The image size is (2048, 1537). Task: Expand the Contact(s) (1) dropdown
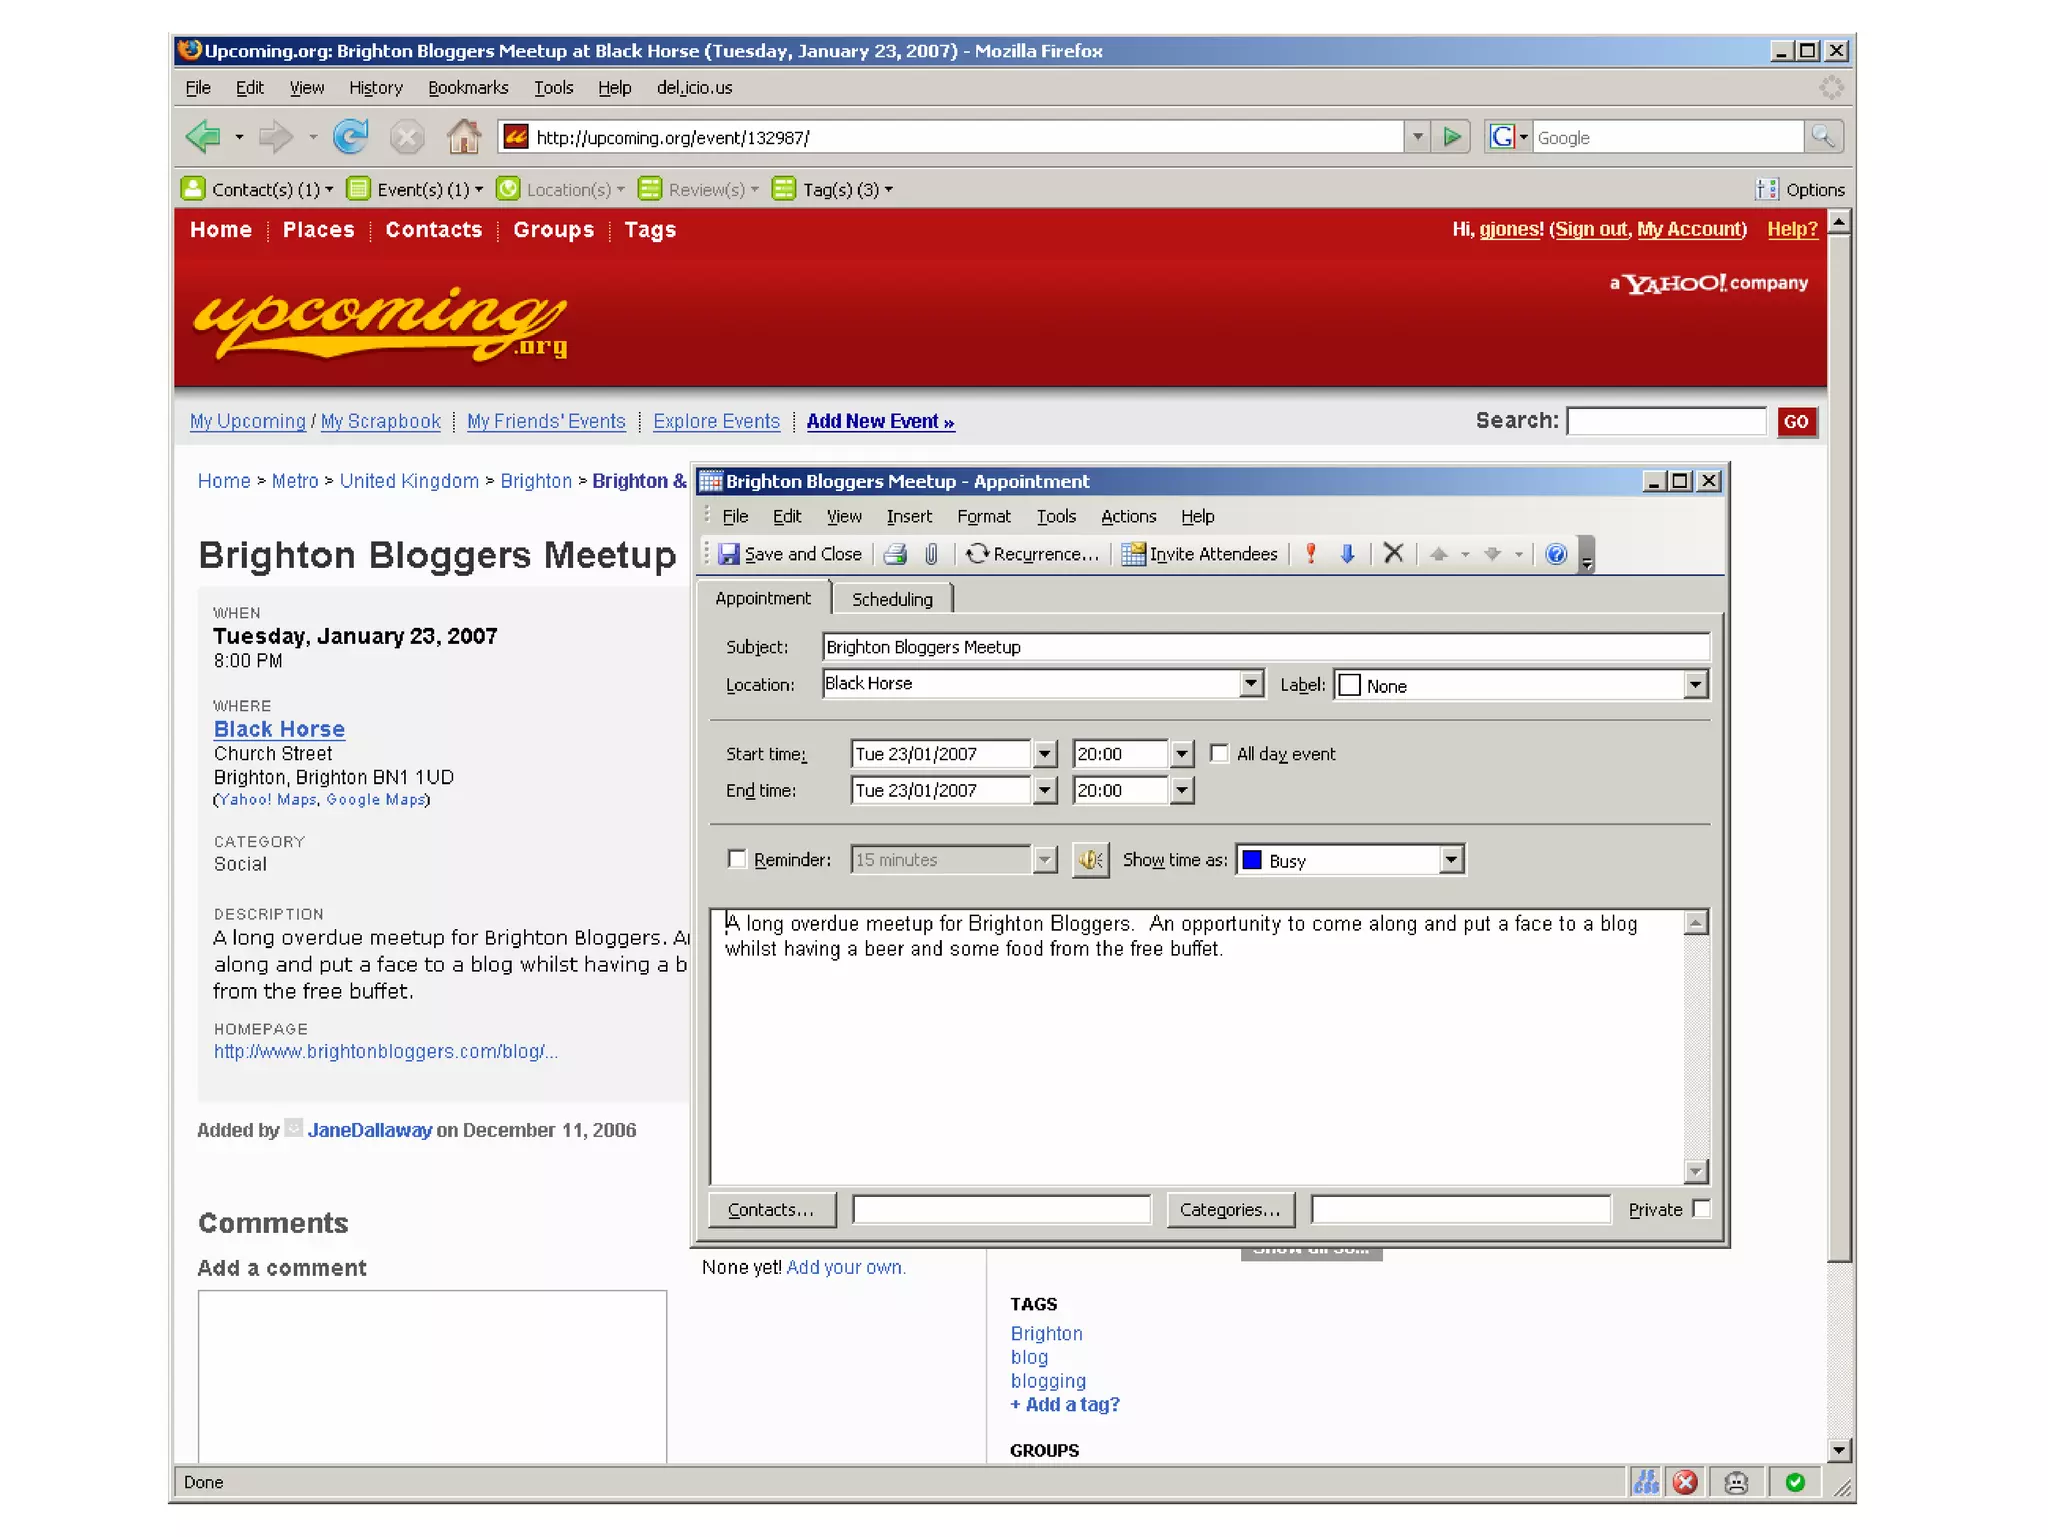[x=329, y=189]
